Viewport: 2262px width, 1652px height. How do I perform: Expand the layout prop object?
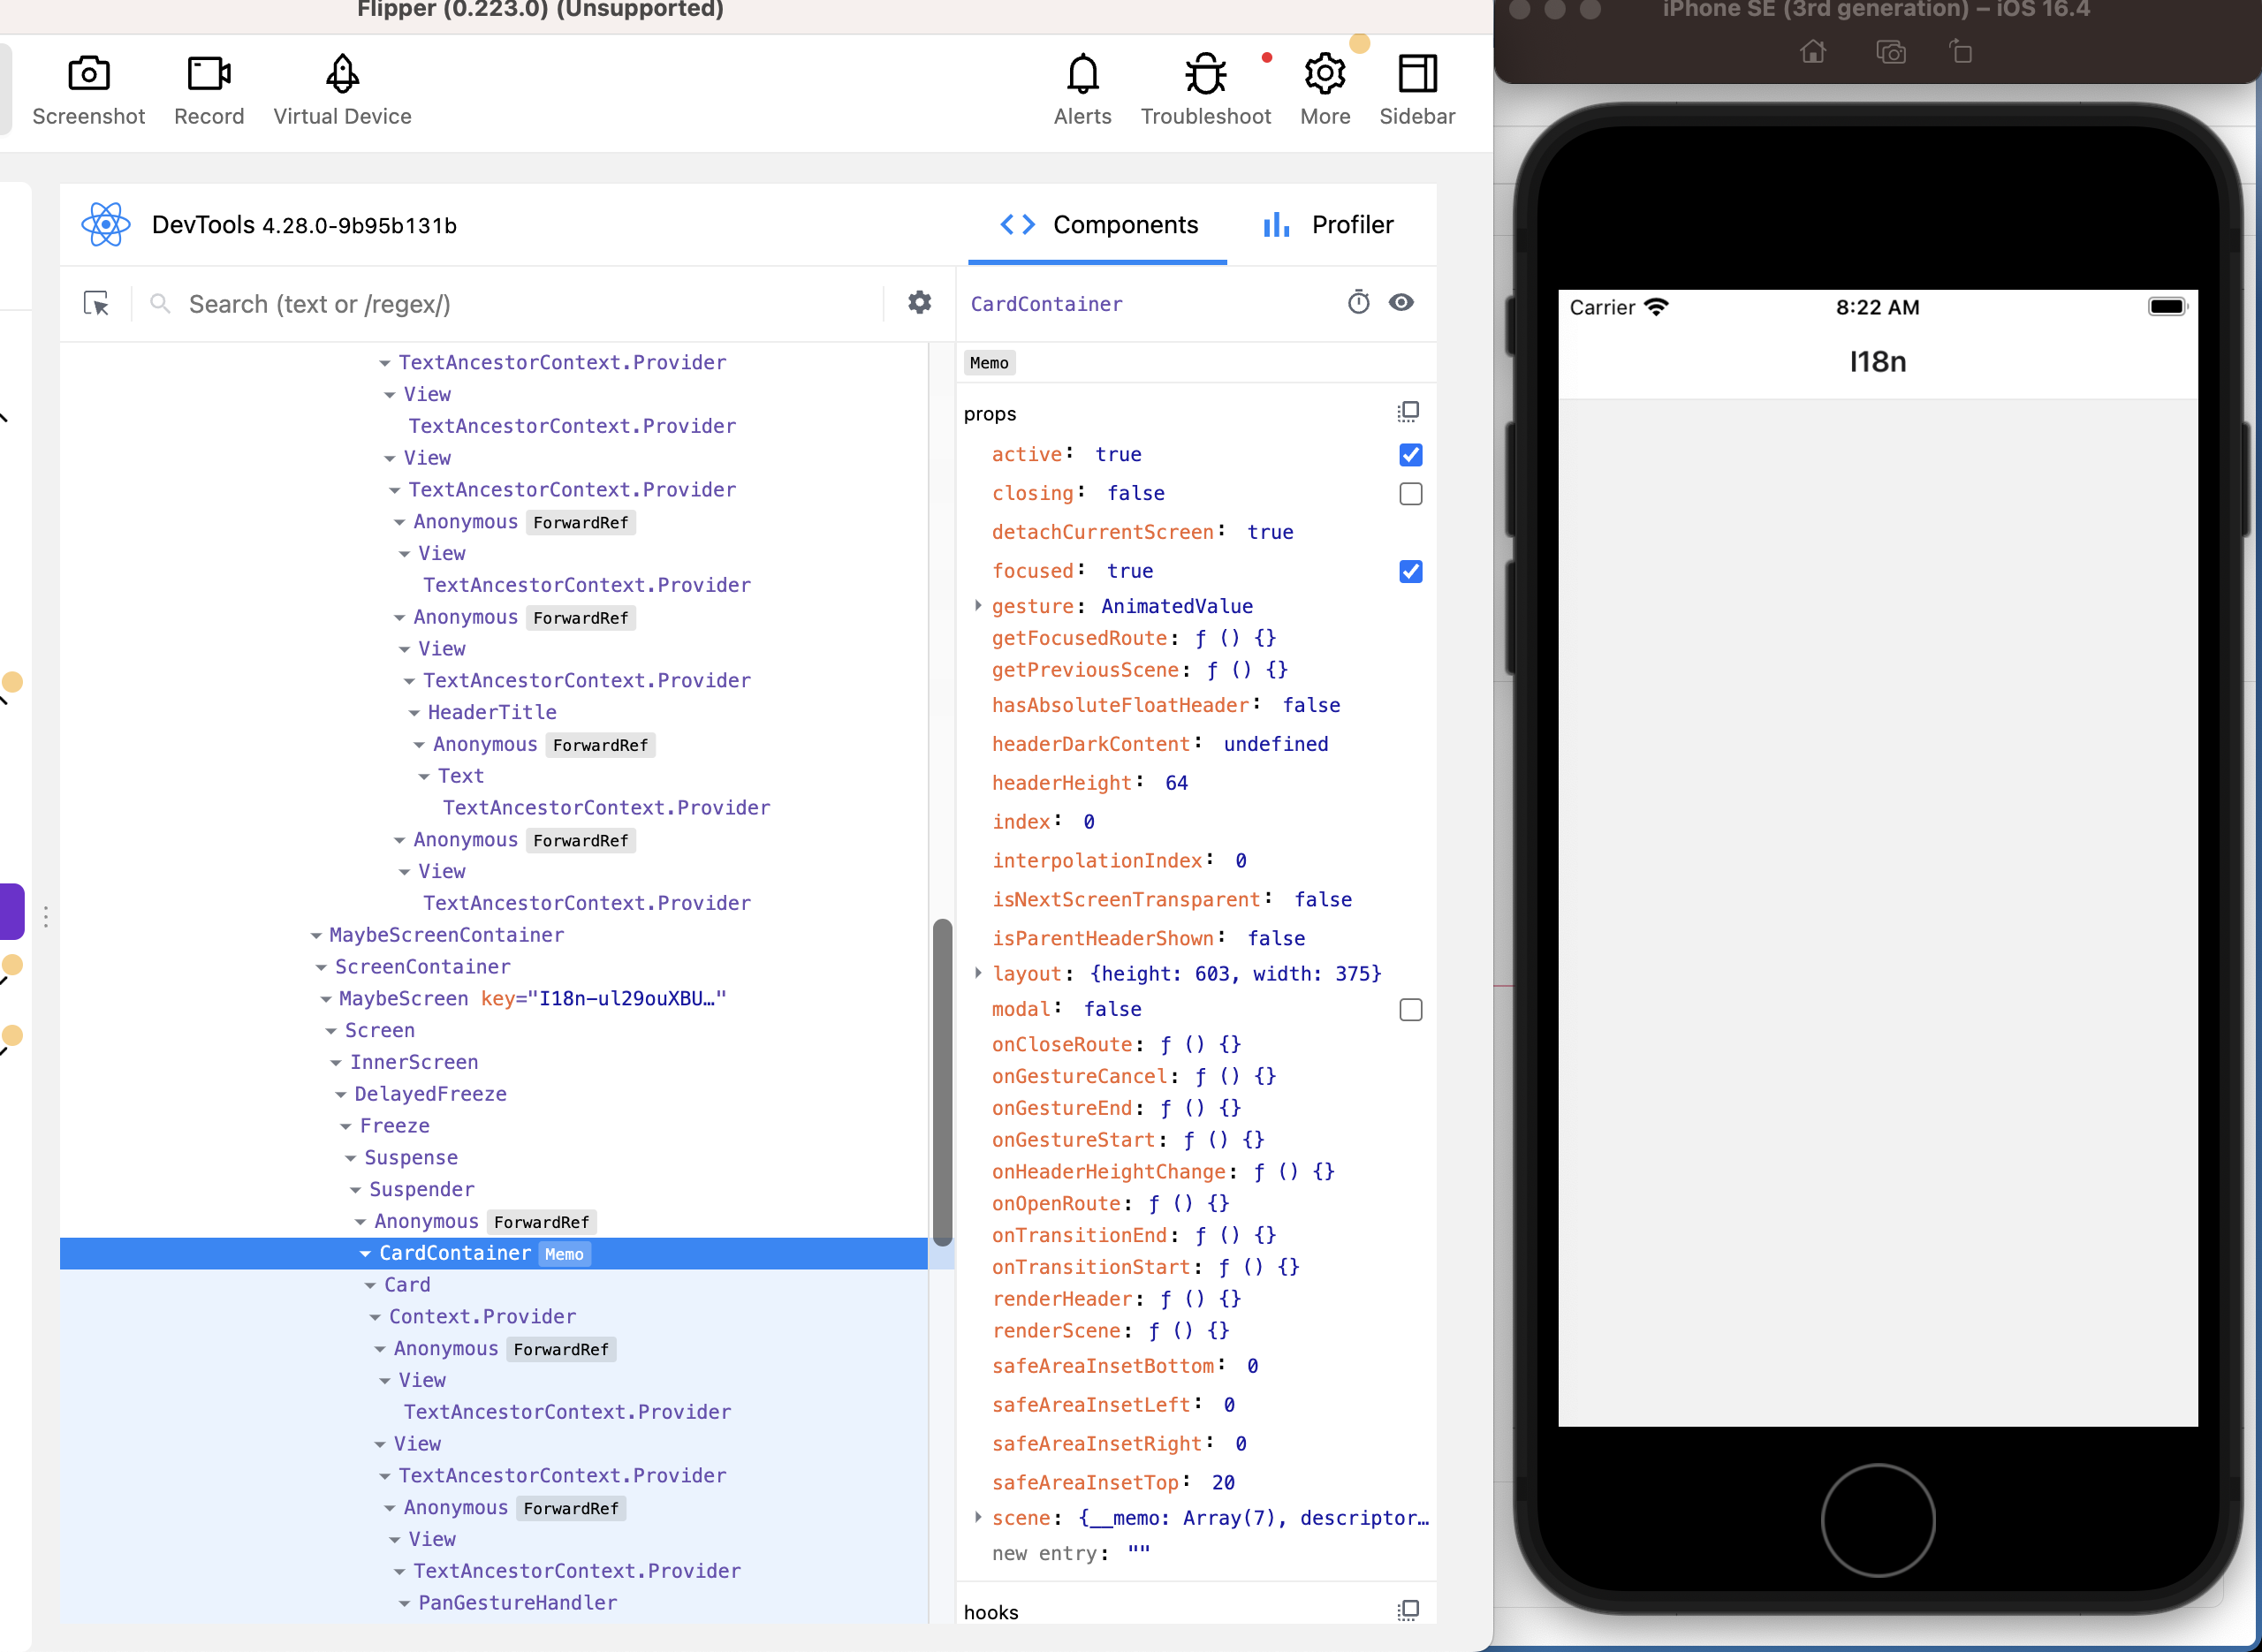[x=978, y=974]
